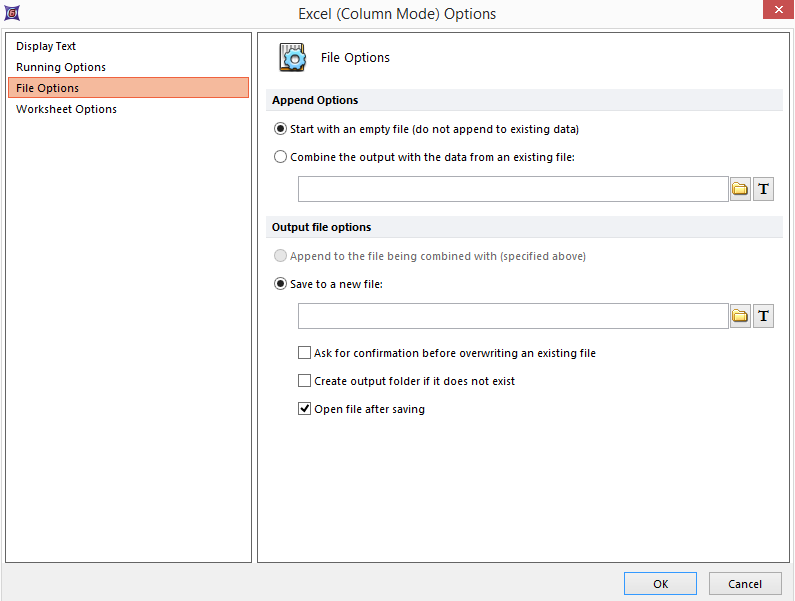Select Save to a new file radio
The width and height of the screenshot is (795, 601).
(280, 284)
